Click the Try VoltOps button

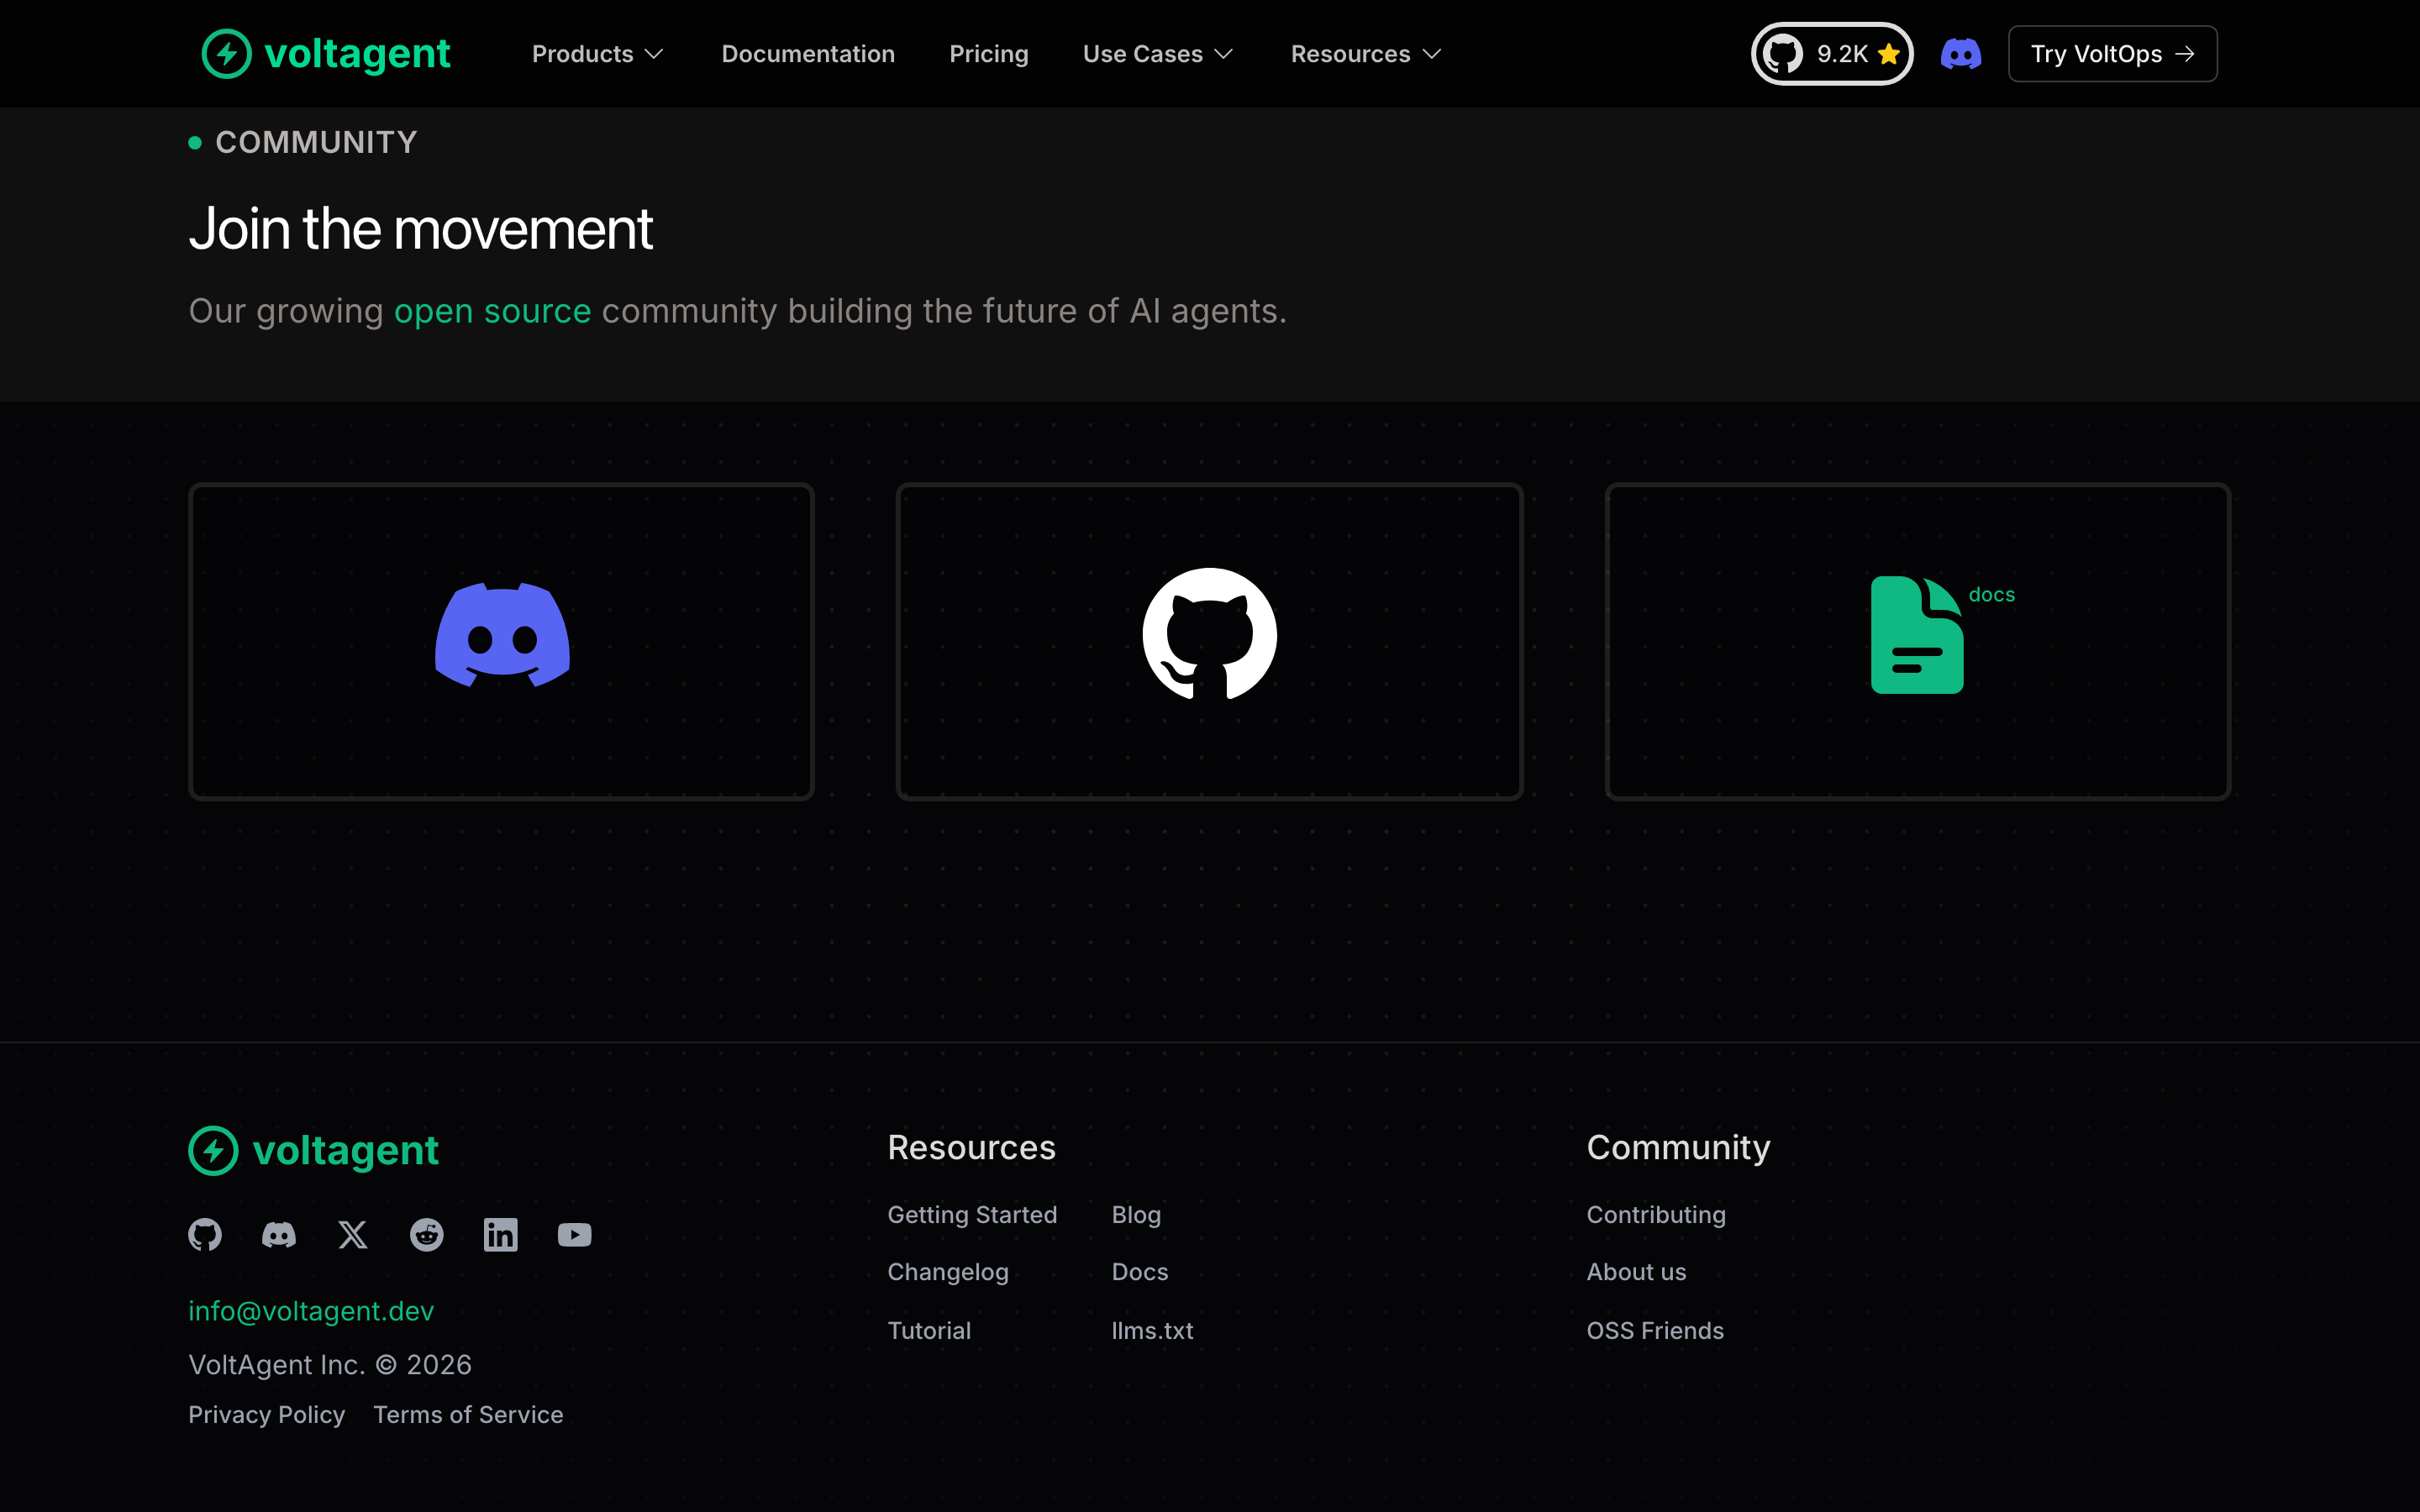click(2113, 54)
